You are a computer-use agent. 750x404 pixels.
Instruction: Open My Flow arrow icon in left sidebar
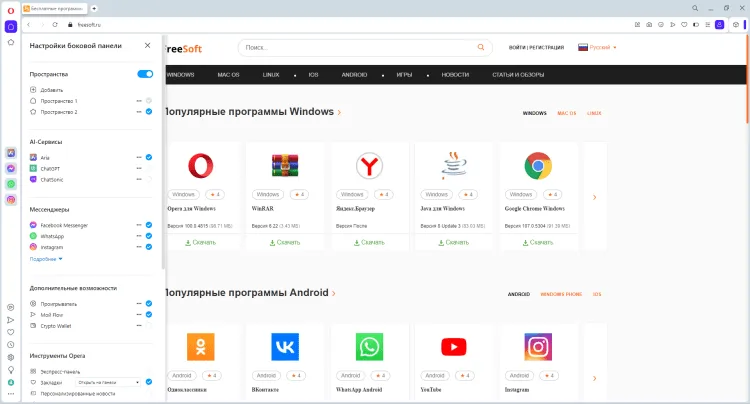point(11,320)
